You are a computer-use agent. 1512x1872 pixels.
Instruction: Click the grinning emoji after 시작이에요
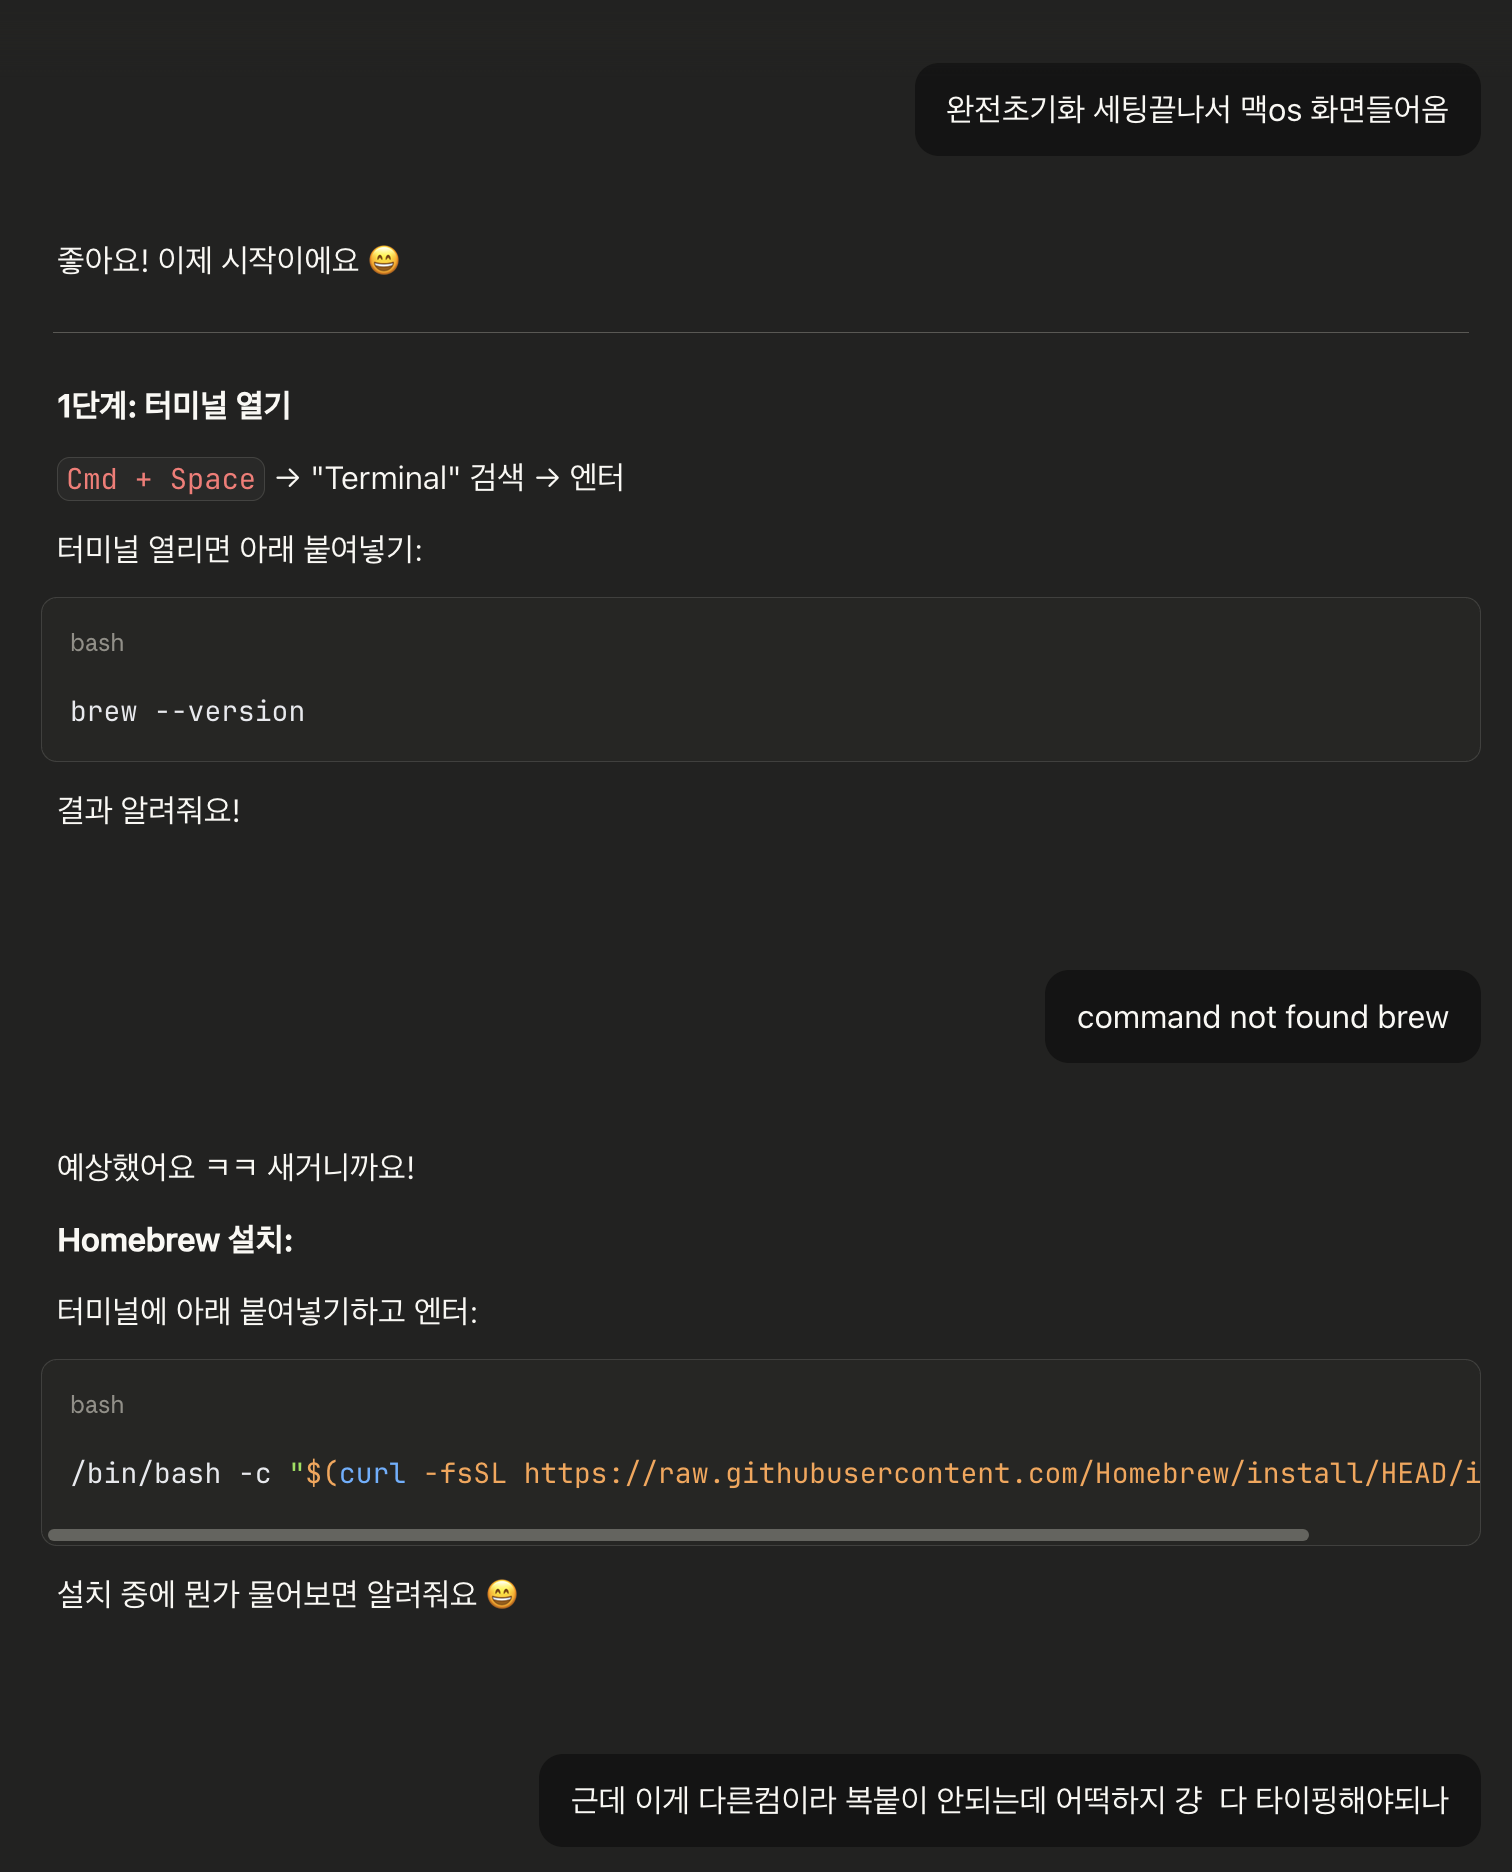coord(384,261)
